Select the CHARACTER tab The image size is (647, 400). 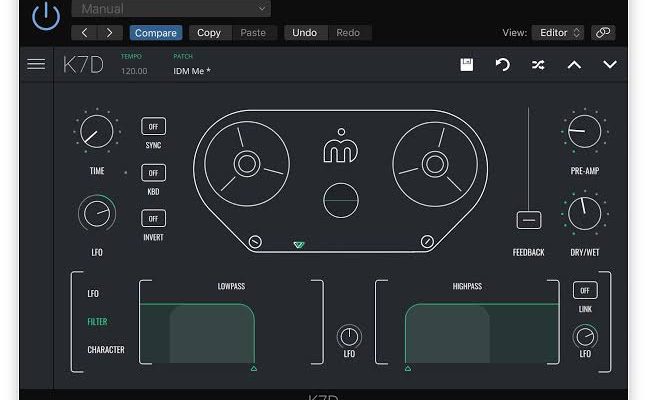tap(106, 350)
